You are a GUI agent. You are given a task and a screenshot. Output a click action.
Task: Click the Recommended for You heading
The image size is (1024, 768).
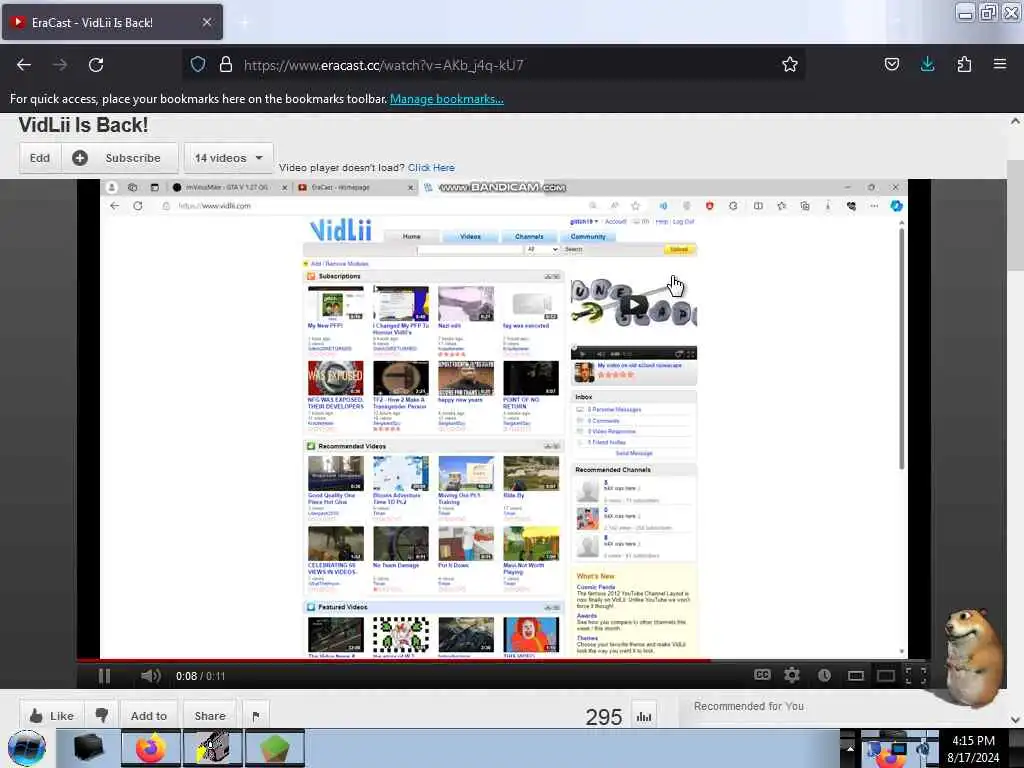748,706
